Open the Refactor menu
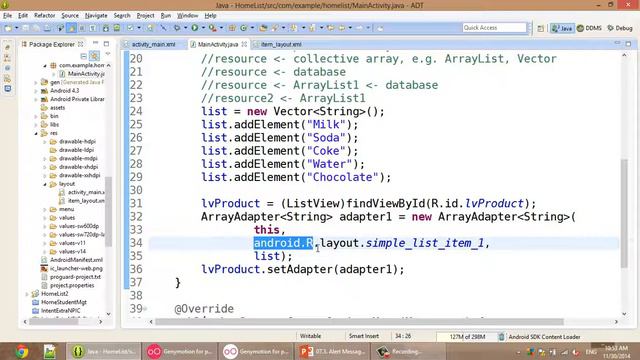 44,16
